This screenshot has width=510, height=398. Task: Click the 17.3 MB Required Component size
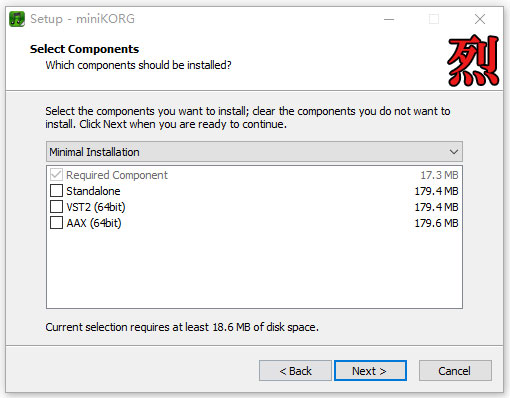(439, 175)
